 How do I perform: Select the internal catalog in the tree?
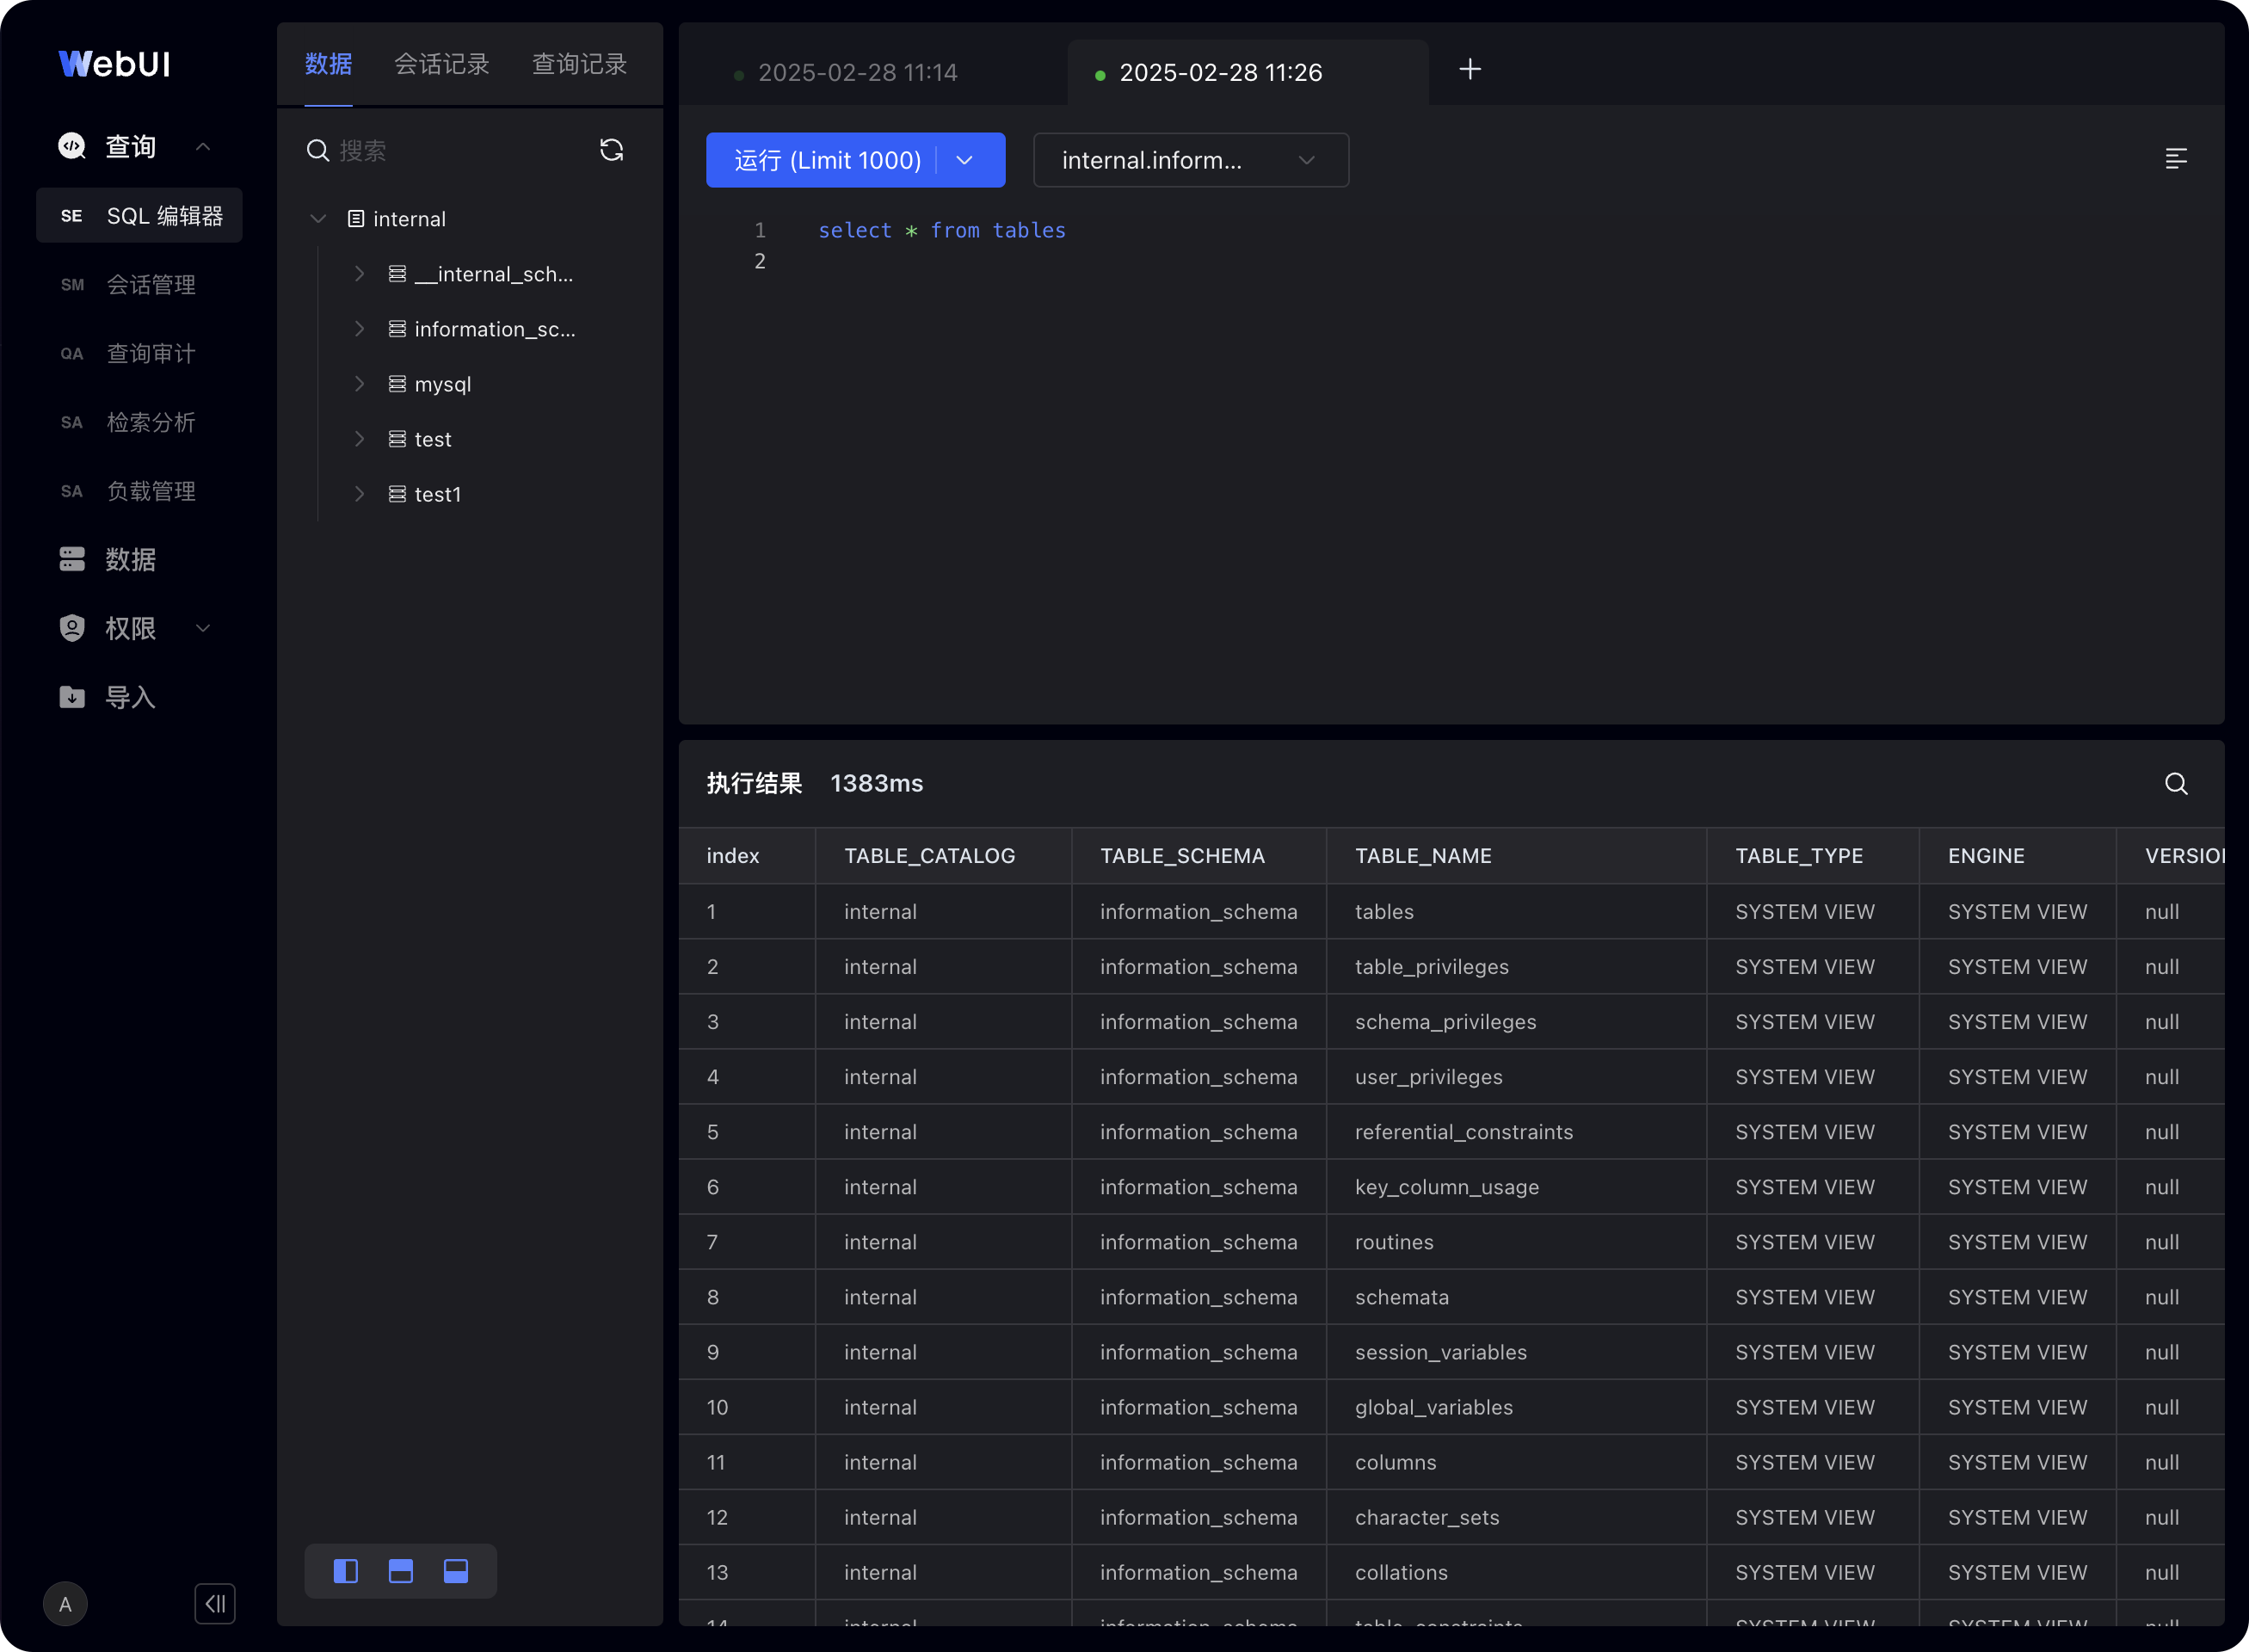click(409, 219)
